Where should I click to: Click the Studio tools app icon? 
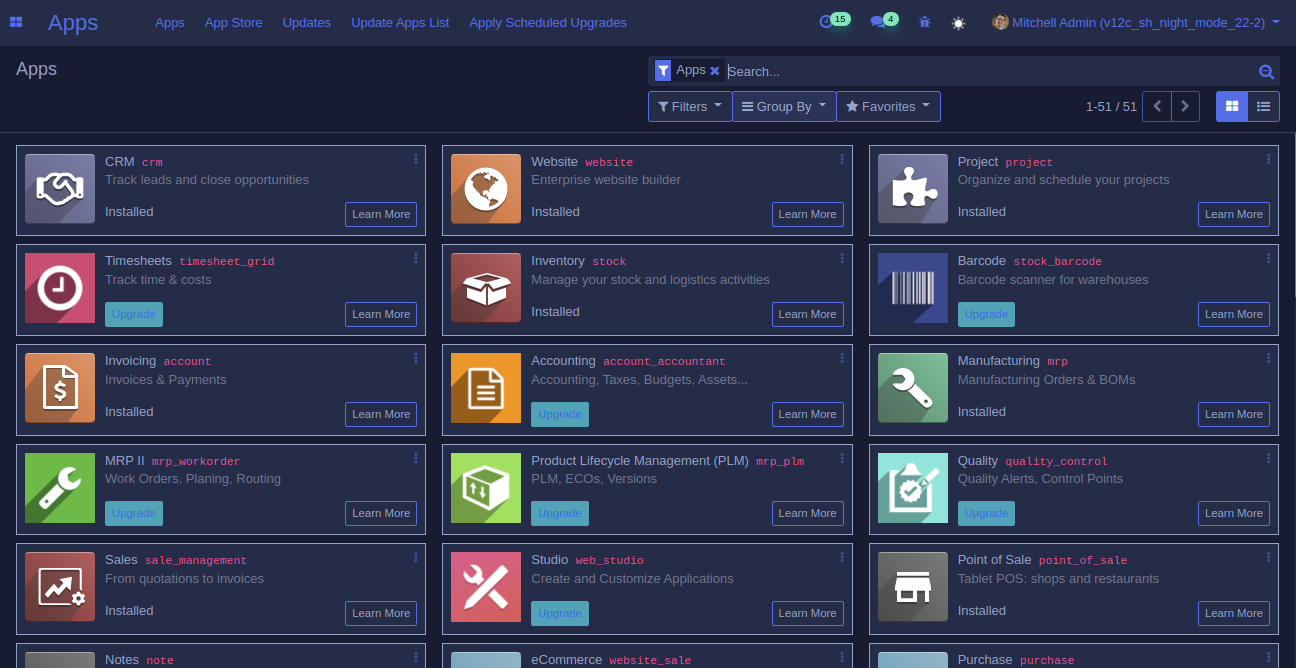tap(486, 587)
